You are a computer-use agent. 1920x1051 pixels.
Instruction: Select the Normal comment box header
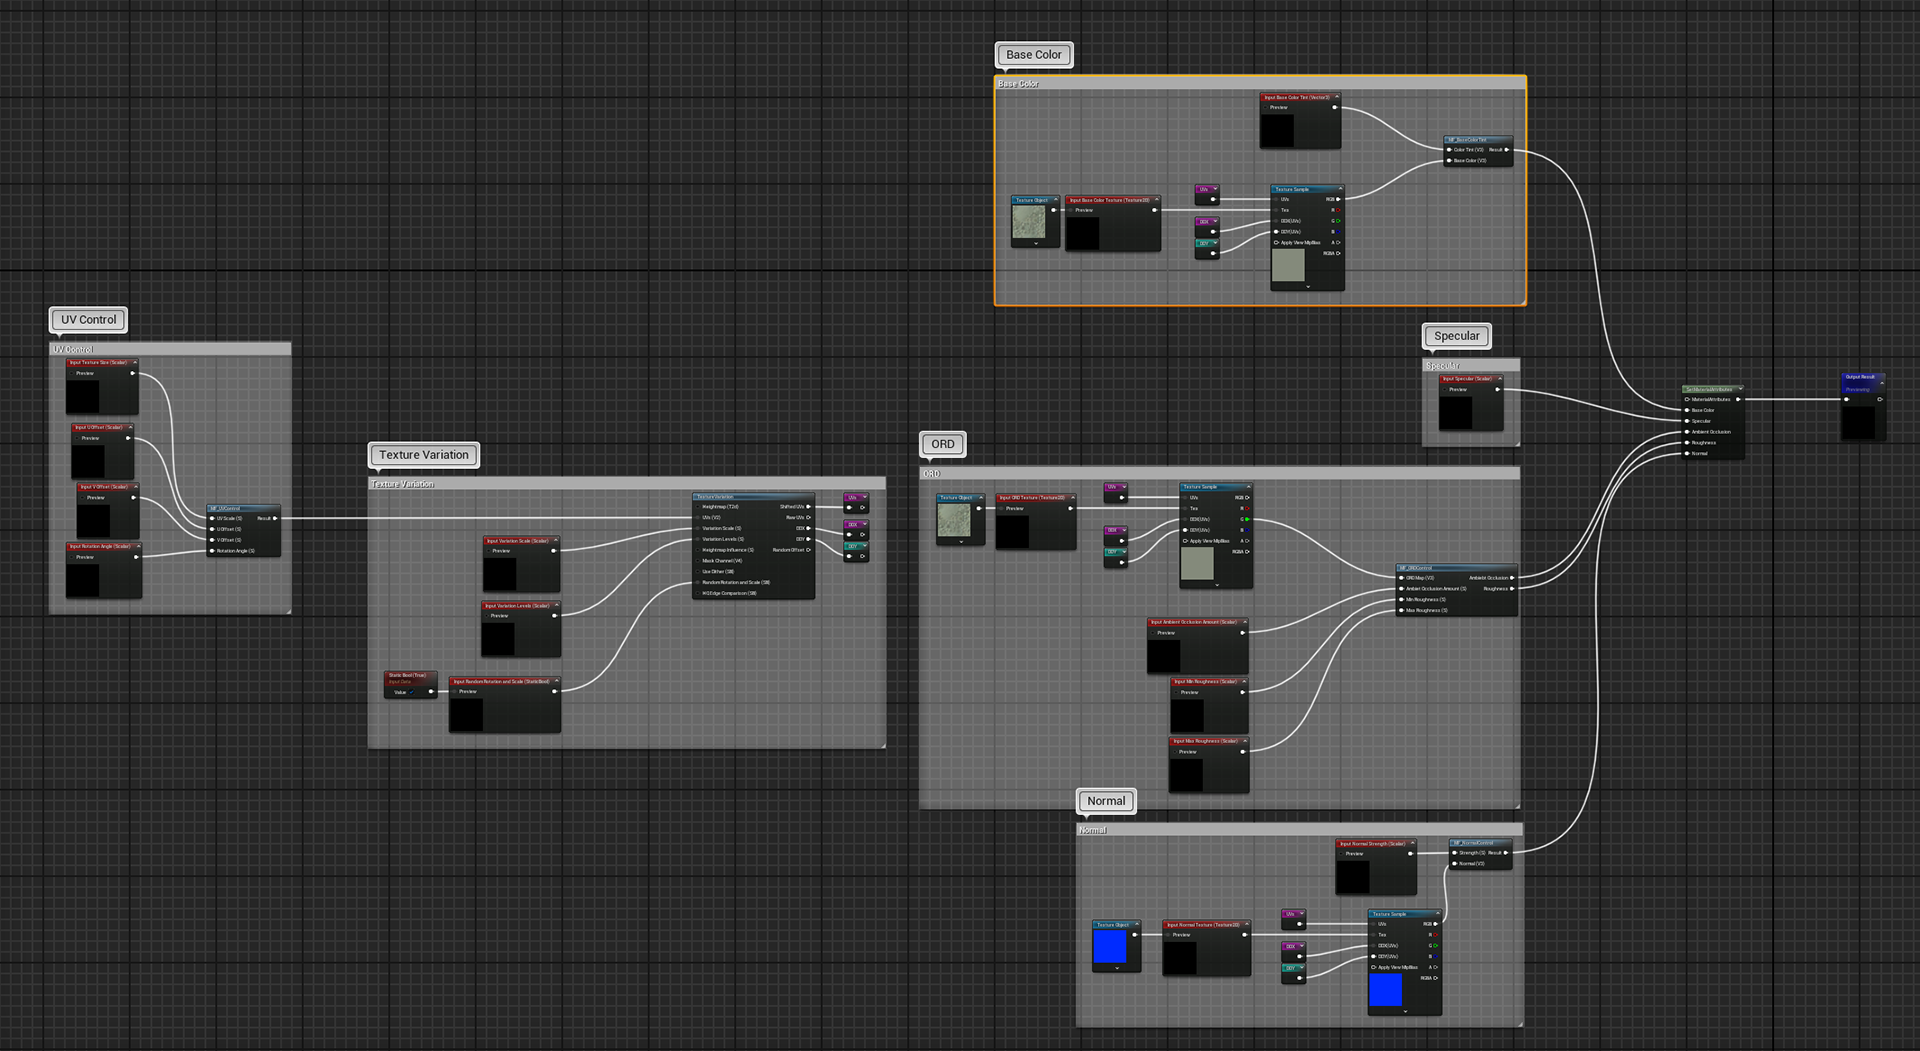click(x=1300, y=830)
